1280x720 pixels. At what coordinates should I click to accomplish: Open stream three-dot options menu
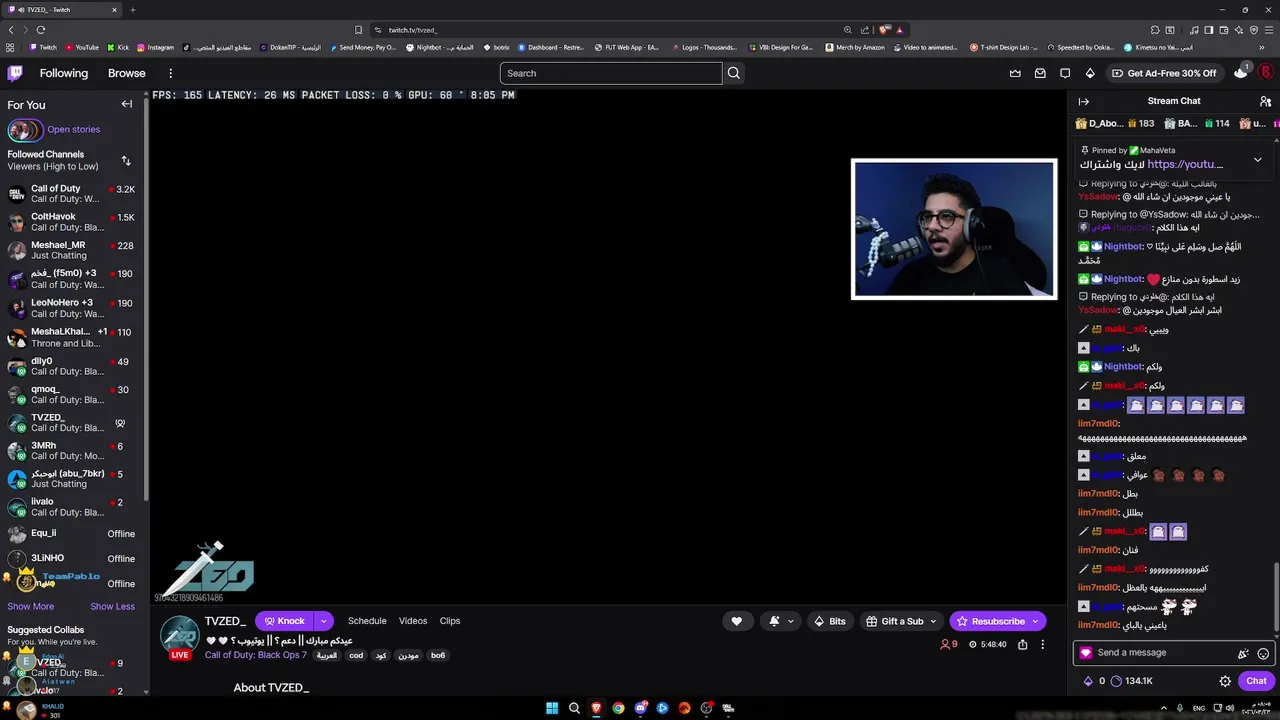pyautogui.click(x=1042, y=645)
